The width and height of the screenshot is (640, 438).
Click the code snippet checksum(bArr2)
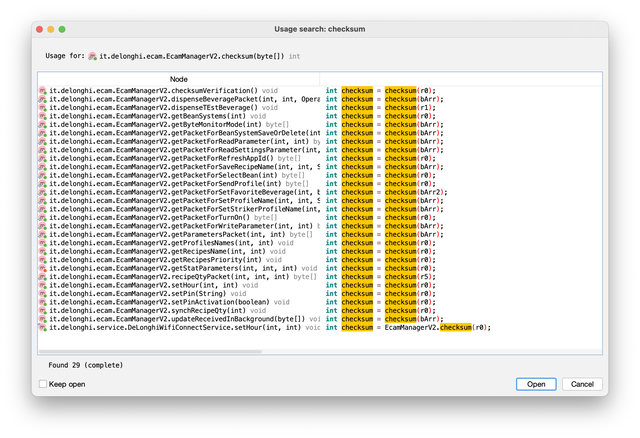416,192
